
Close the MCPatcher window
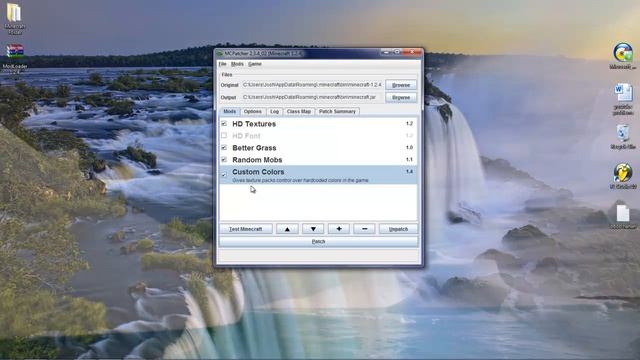point(412,52)
